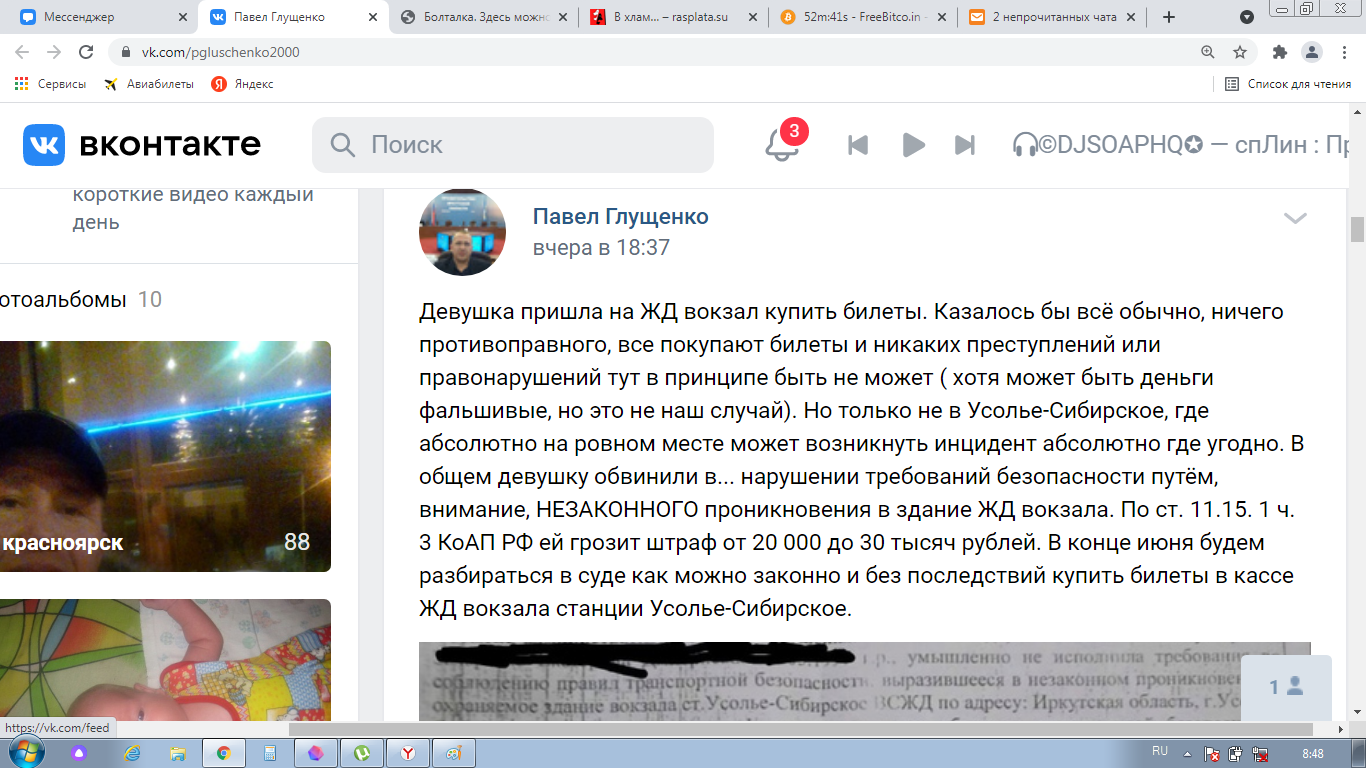This screenshot has width=1366, height=768.
Task: Open Chrome extensions puzzle icon
Action: coord(1280,52)
